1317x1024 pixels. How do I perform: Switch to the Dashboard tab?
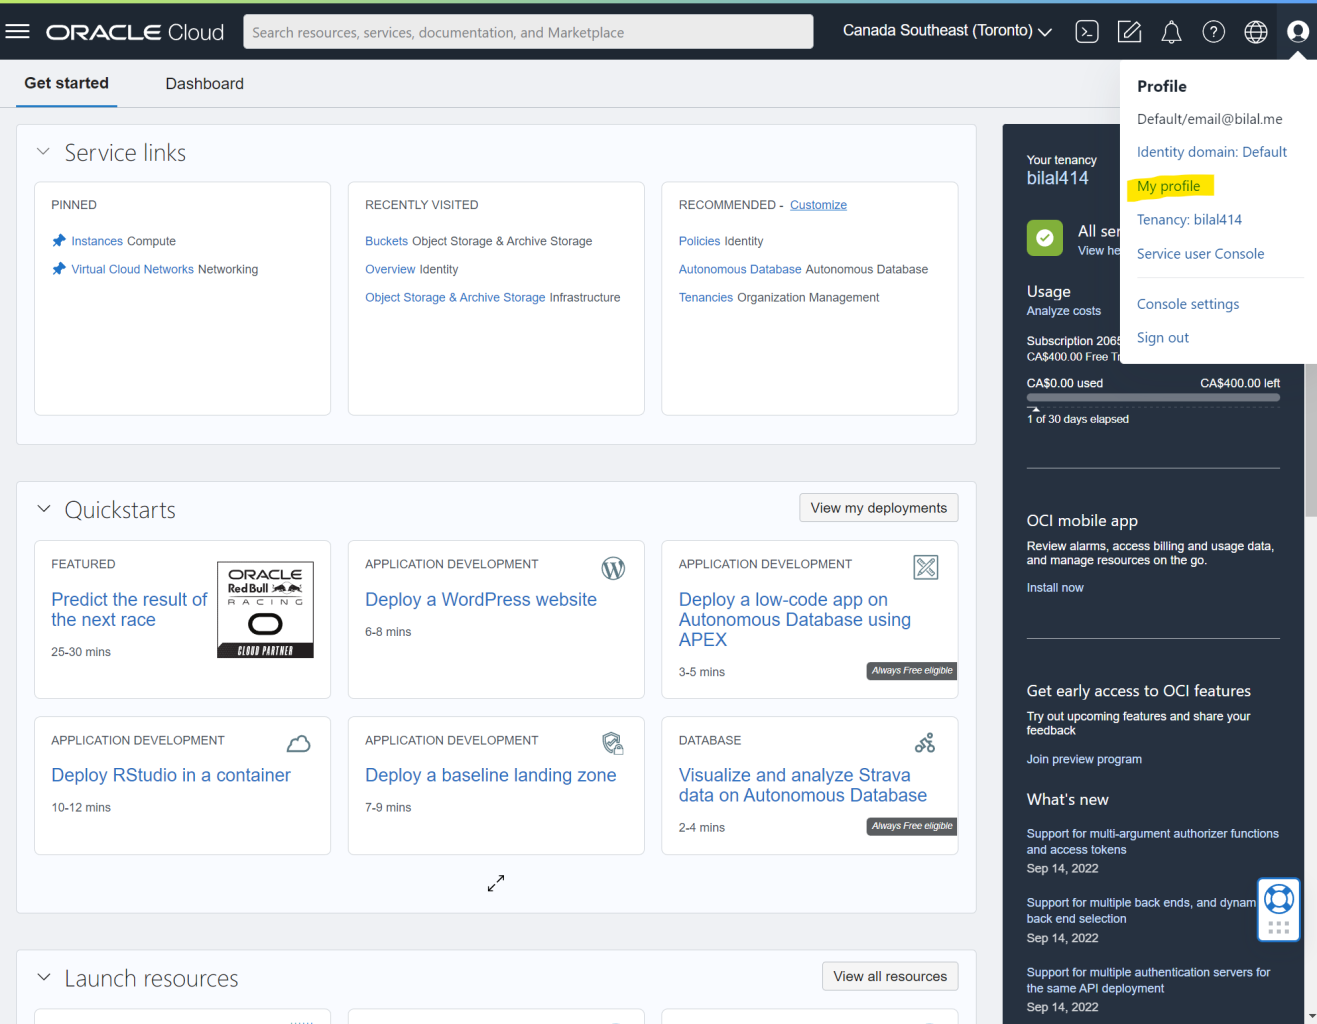pyautogui.click(x=205, y=84)
